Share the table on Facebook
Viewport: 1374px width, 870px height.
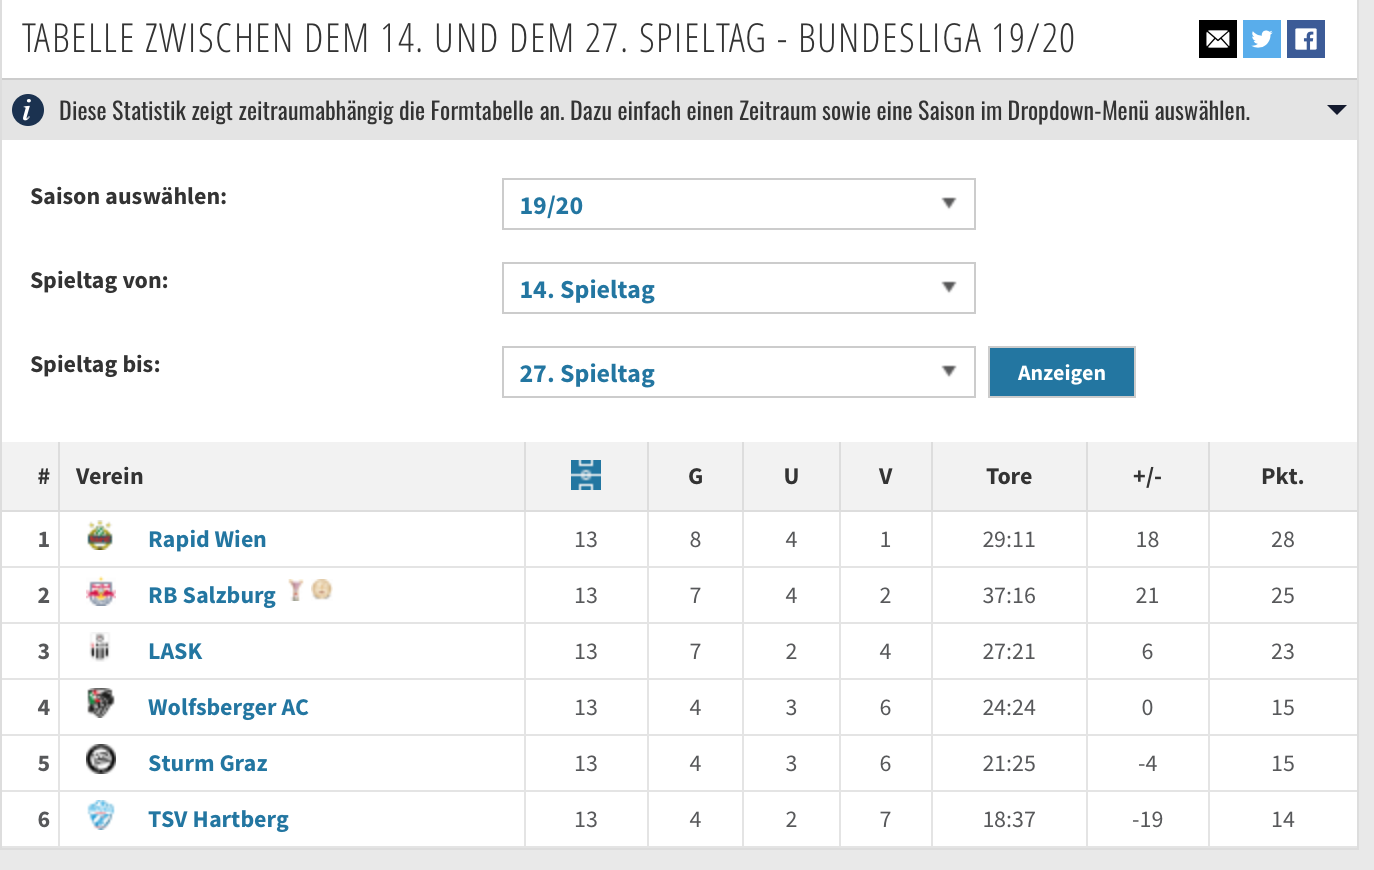pos(1305,39)
